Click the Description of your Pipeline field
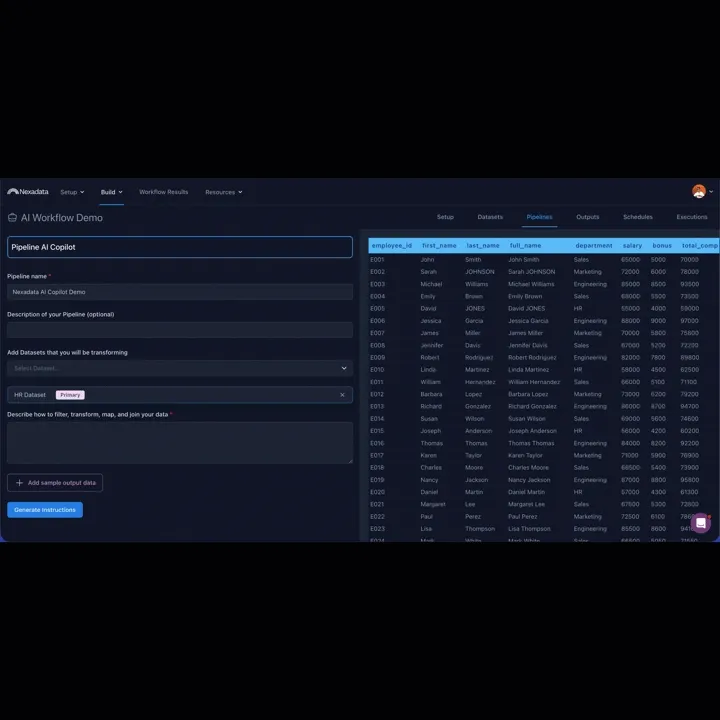Viewport: 720px width, 720px height. coord(180,330)
